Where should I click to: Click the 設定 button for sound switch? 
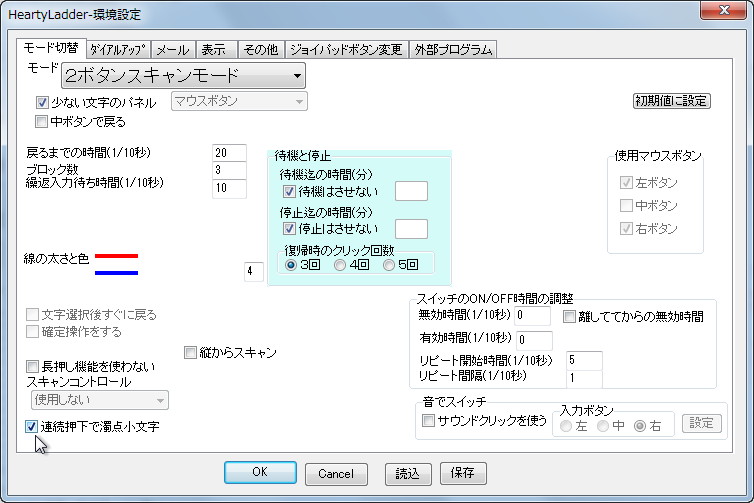click(702, 423)
